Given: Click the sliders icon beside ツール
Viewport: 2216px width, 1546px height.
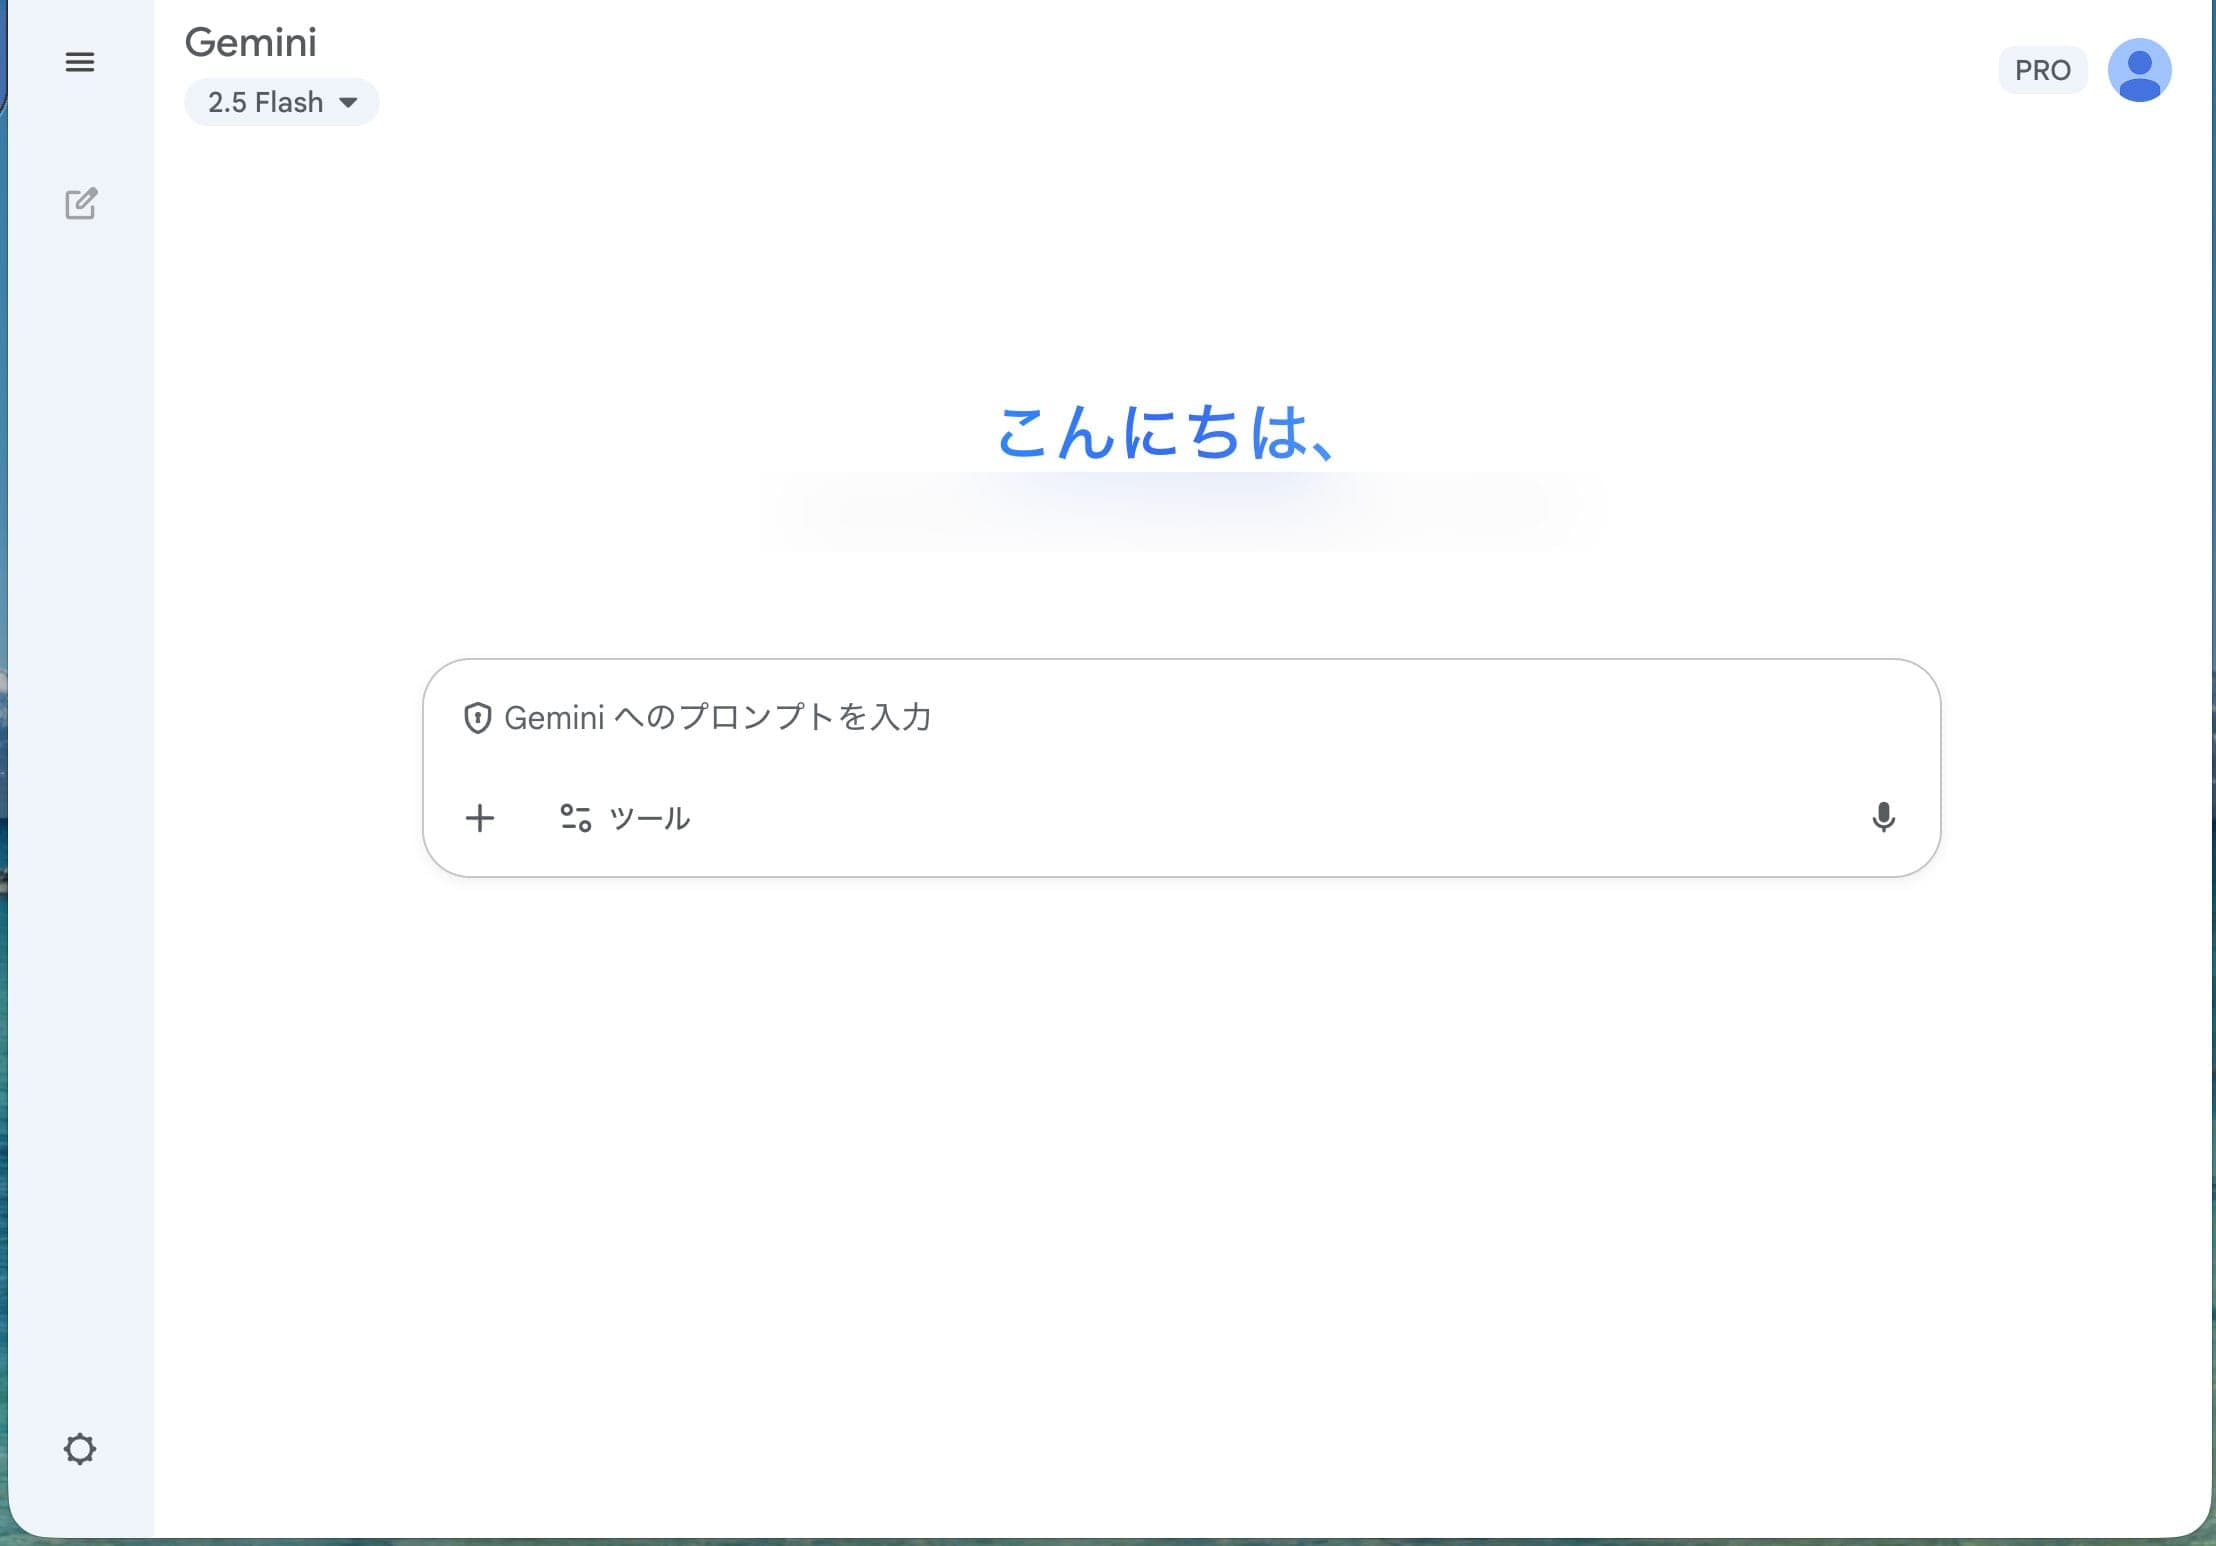Looking at the screenshot, I should (575, 818).
